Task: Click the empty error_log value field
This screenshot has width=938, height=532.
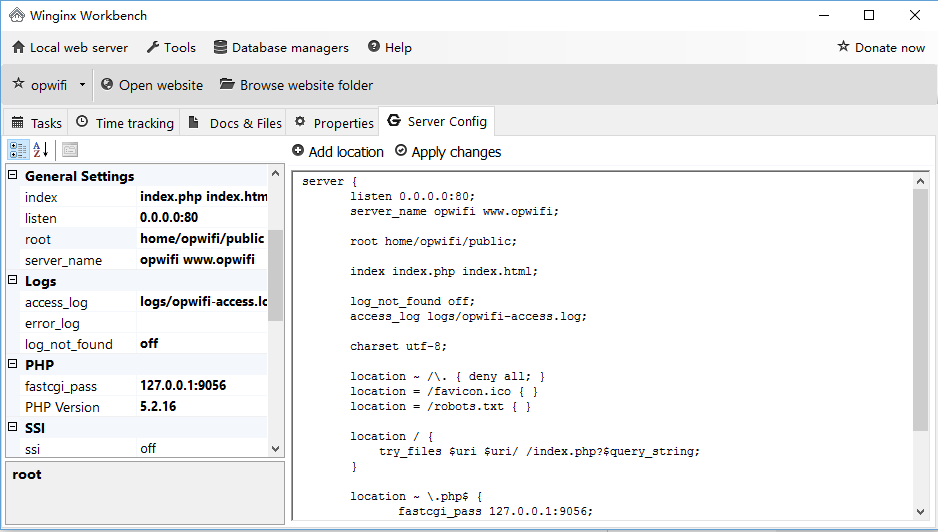Action: (203, 323)
